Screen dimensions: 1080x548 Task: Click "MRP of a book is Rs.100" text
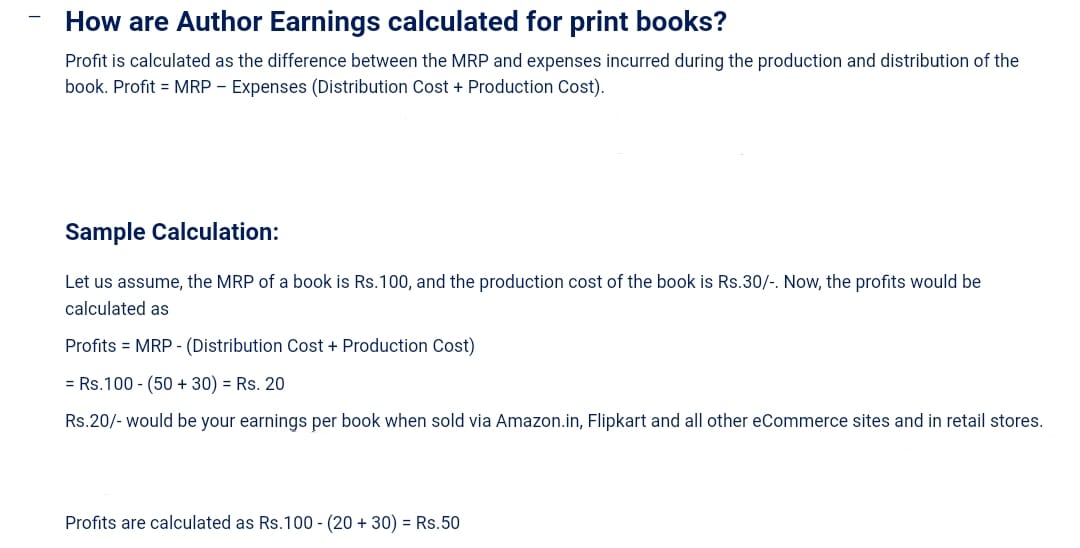tap(318, 282)
